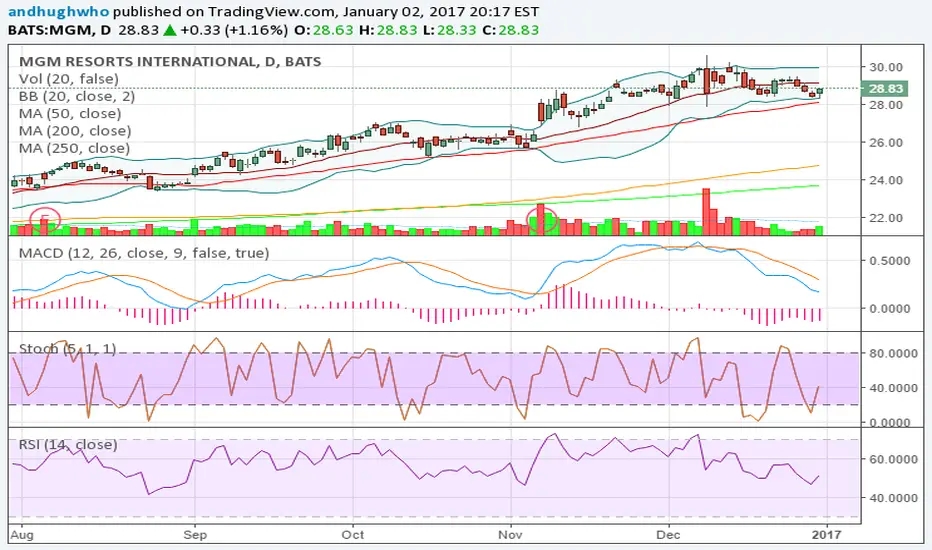
Task: Click the RSI (14, close) indicator label
Action: point(68,445)
